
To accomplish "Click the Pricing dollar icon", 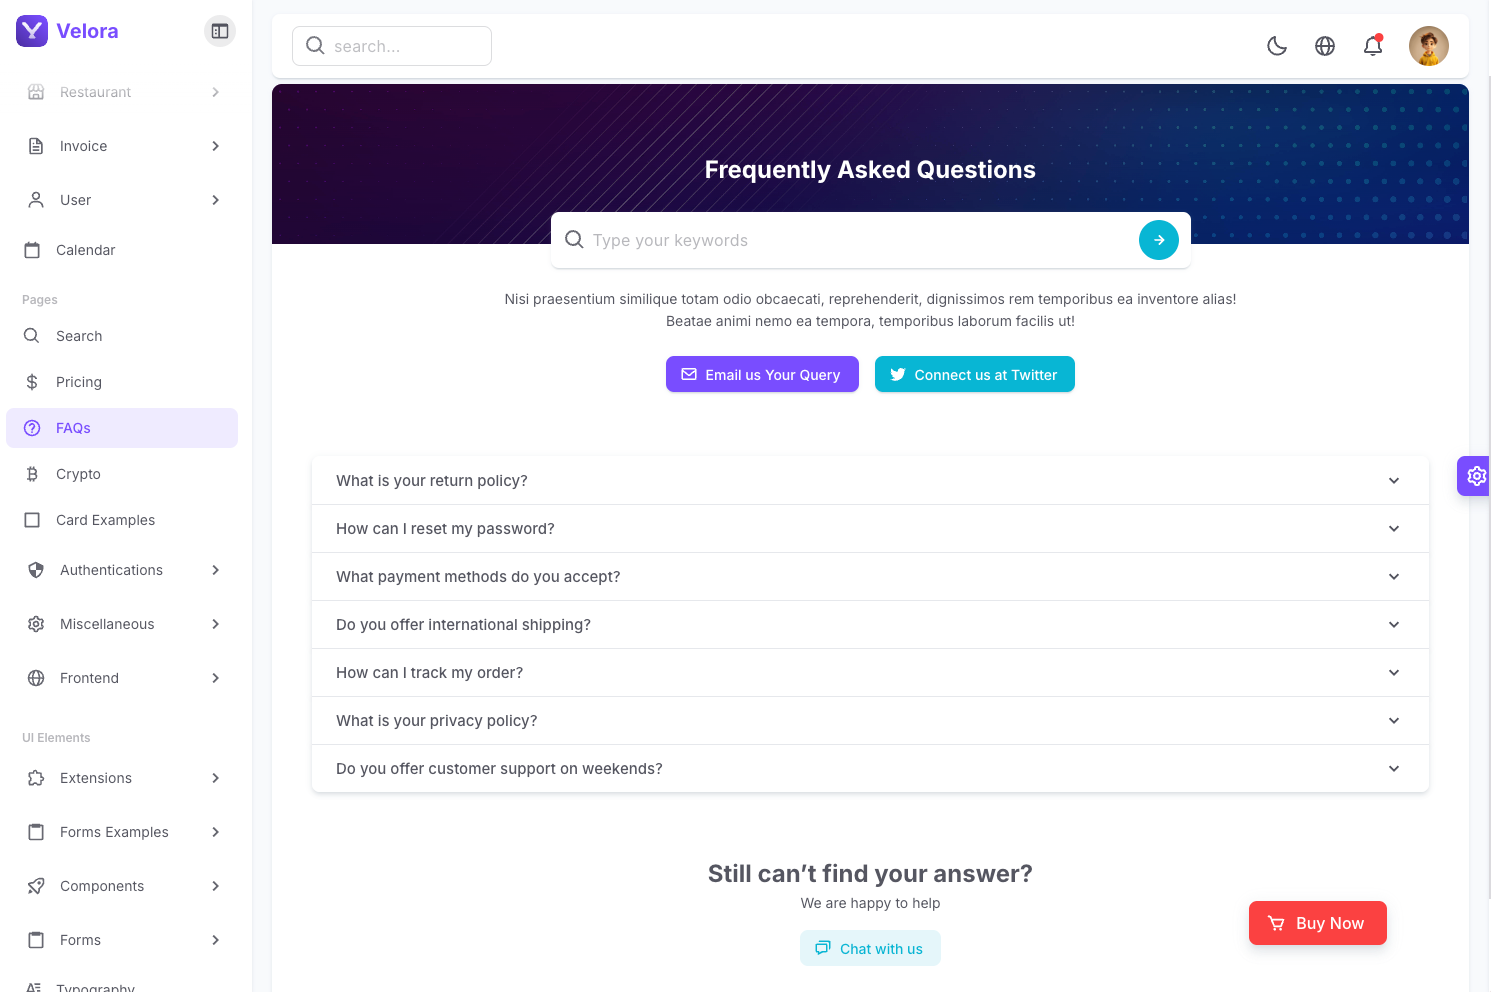I will (x=32, y=382).
